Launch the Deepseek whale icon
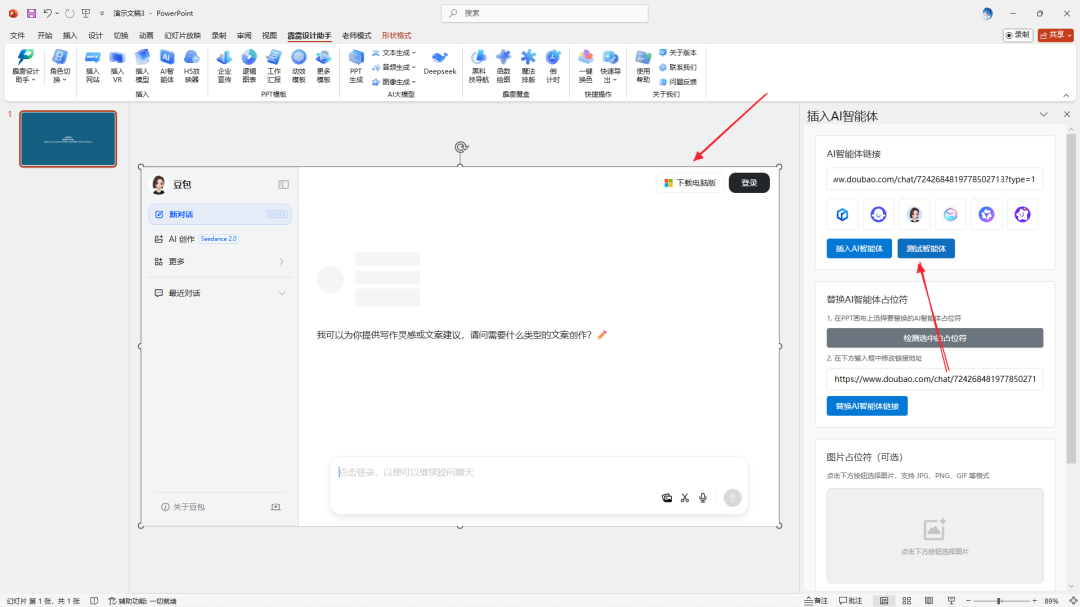This screenshot has height=607, width=1080. [x=439, y=62]
